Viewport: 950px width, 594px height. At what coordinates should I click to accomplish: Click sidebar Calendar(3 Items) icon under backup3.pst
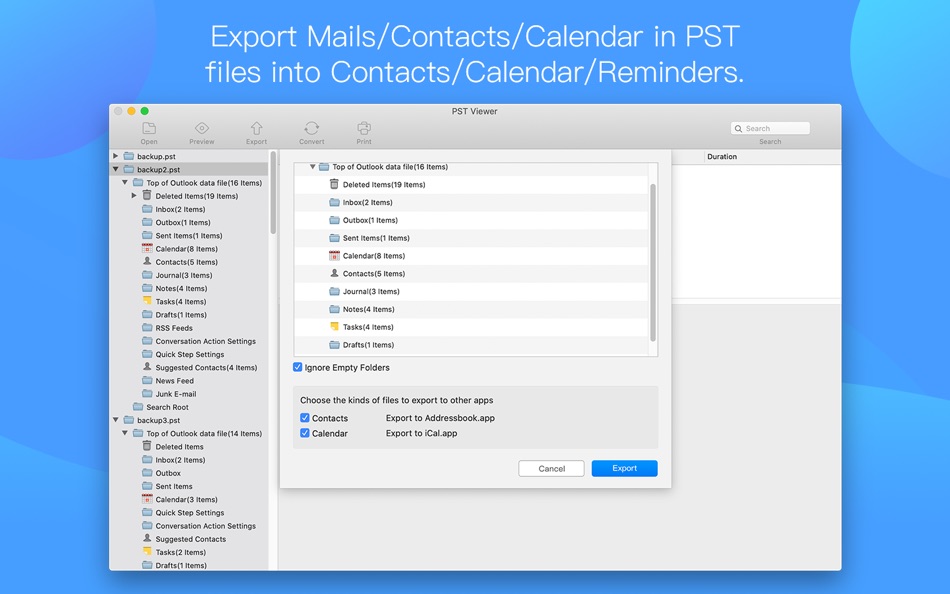(x=147, y=499)
